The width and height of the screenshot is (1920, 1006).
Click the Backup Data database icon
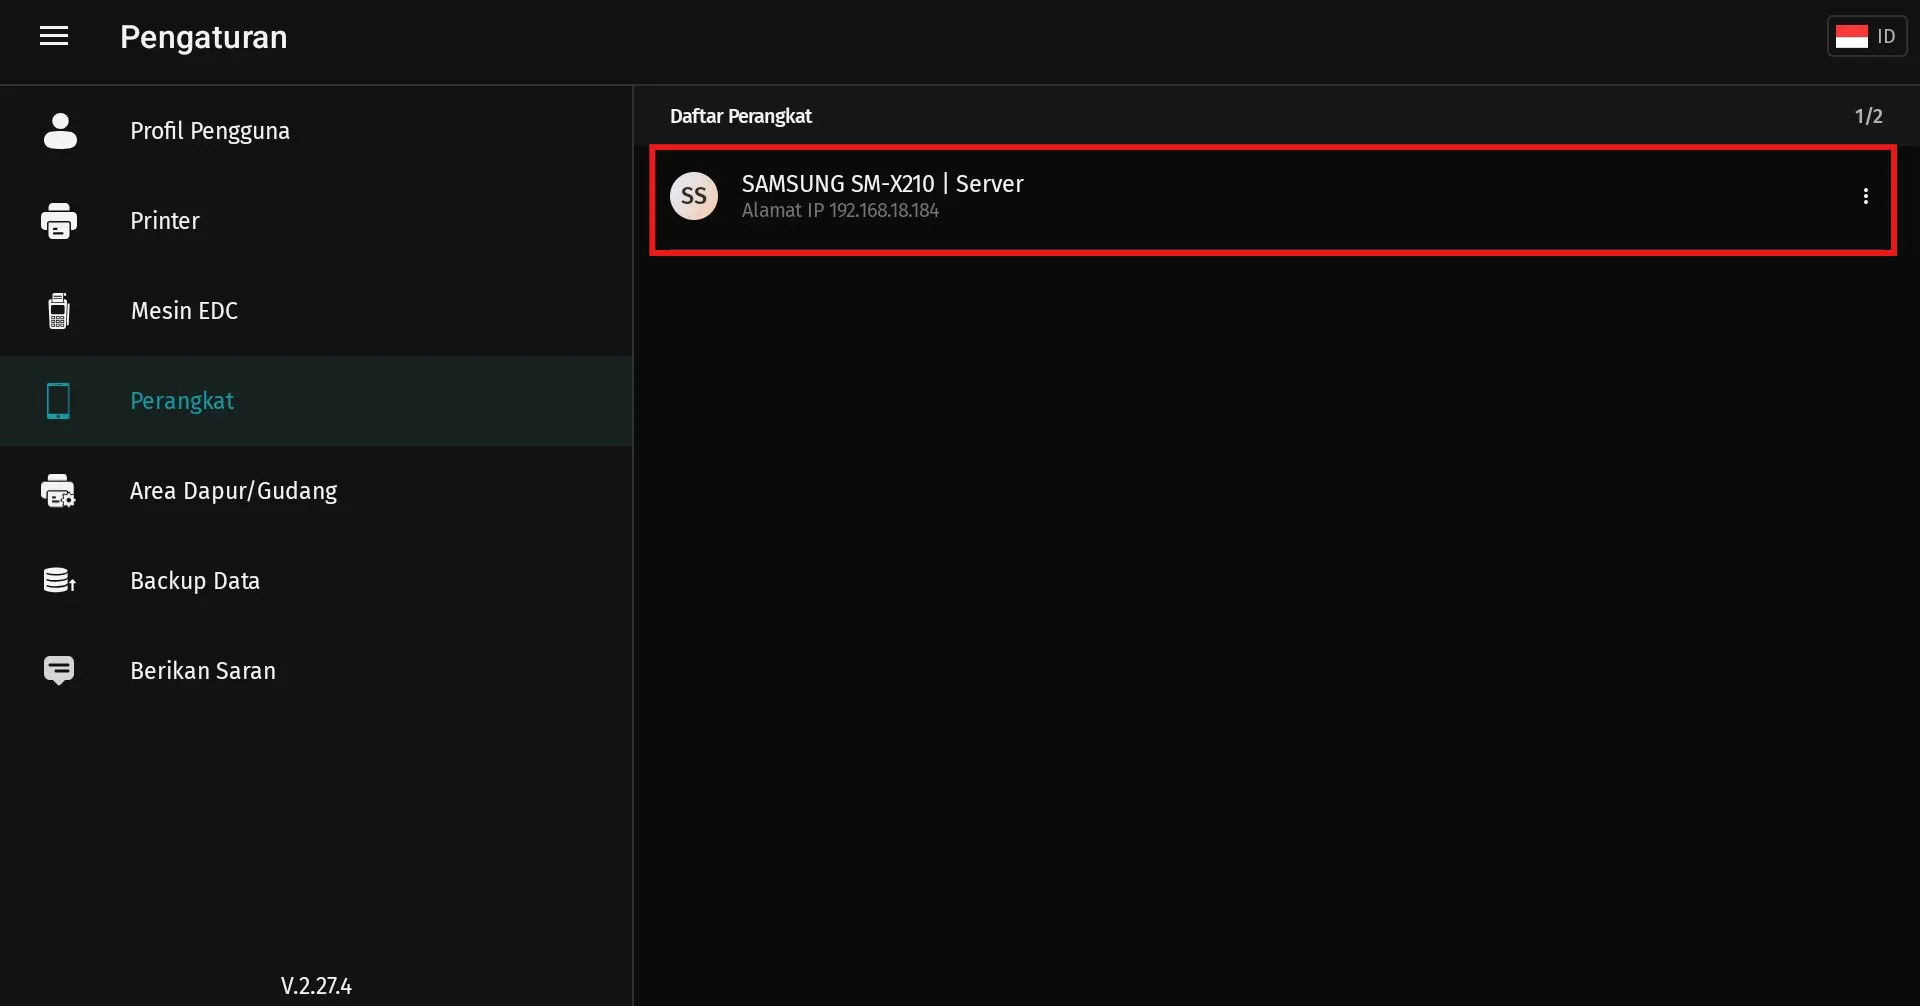point(59,581)
